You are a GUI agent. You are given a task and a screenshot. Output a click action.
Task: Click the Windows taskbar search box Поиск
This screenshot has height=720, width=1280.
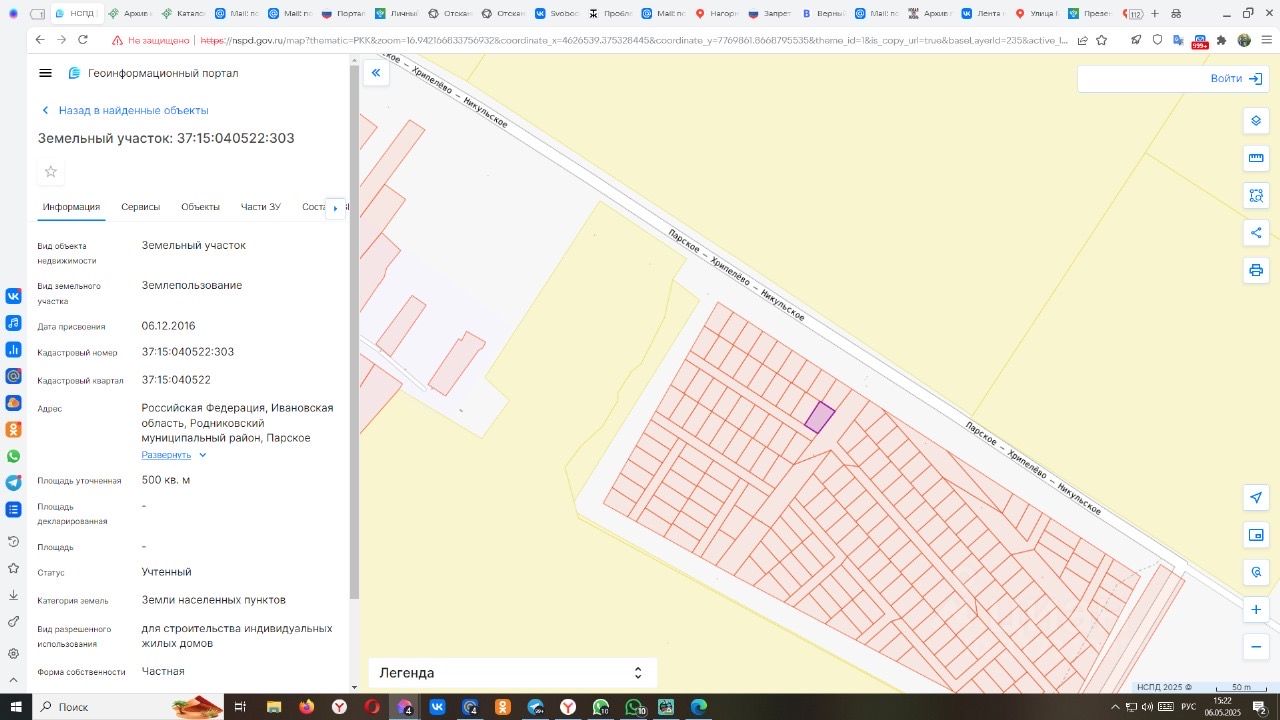[128, 707]
